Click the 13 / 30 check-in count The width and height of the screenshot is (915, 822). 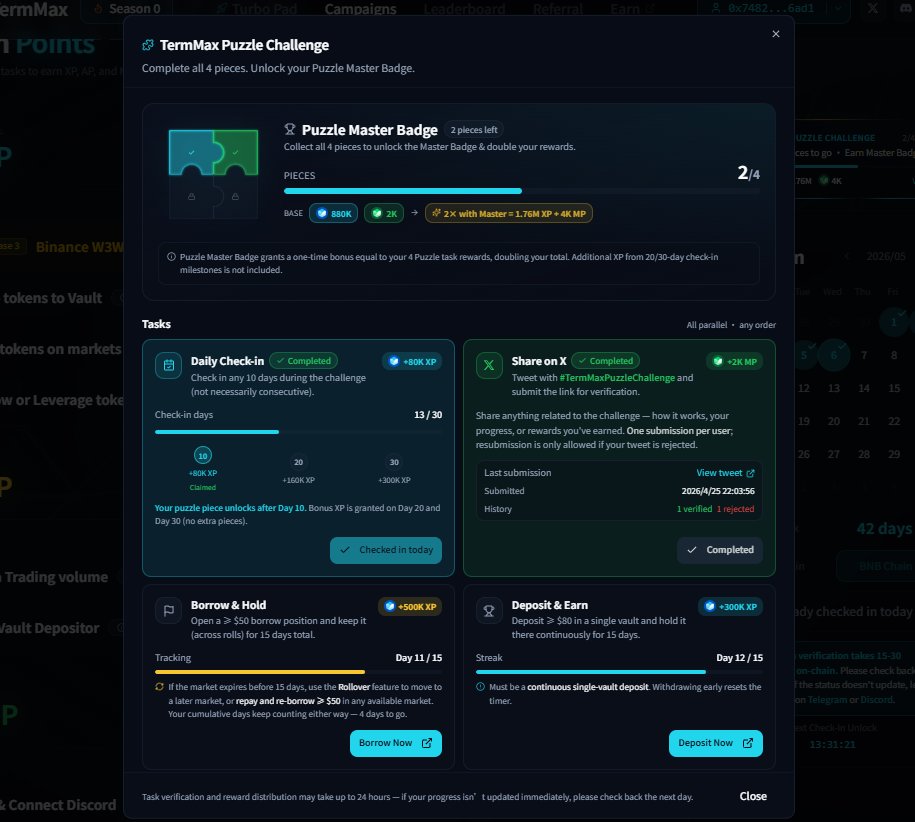[x=428, y=415]
